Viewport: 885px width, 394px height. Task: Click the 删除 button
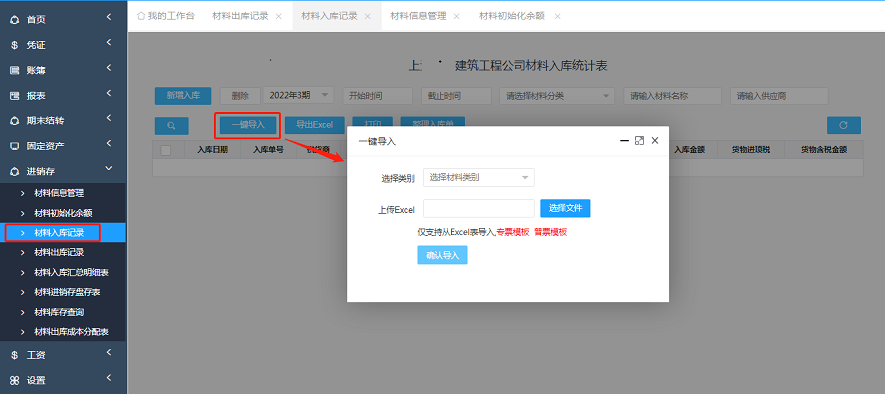(240, 96)
